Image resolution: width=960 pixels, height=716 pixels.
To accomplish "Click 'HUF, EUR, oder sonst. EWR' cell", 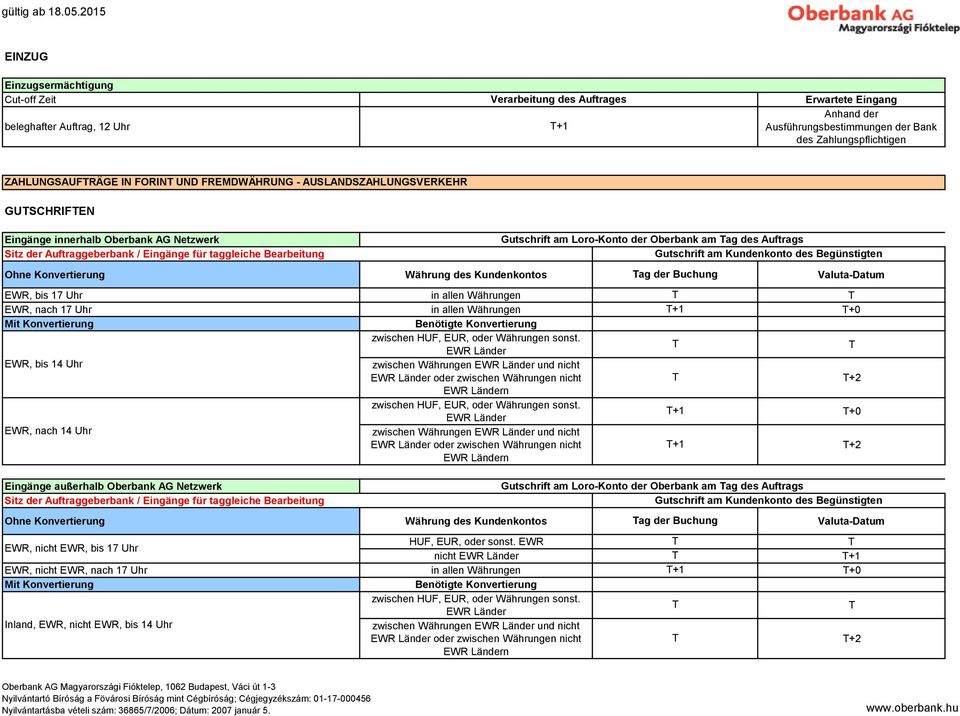I will [x=476, y=541].
